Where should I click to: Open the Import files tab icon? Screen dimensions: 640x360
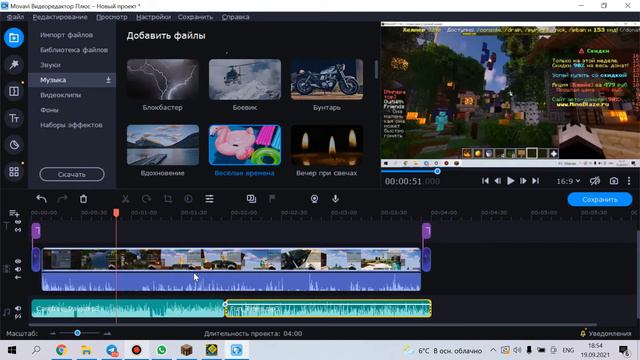[x=14, y=38]
